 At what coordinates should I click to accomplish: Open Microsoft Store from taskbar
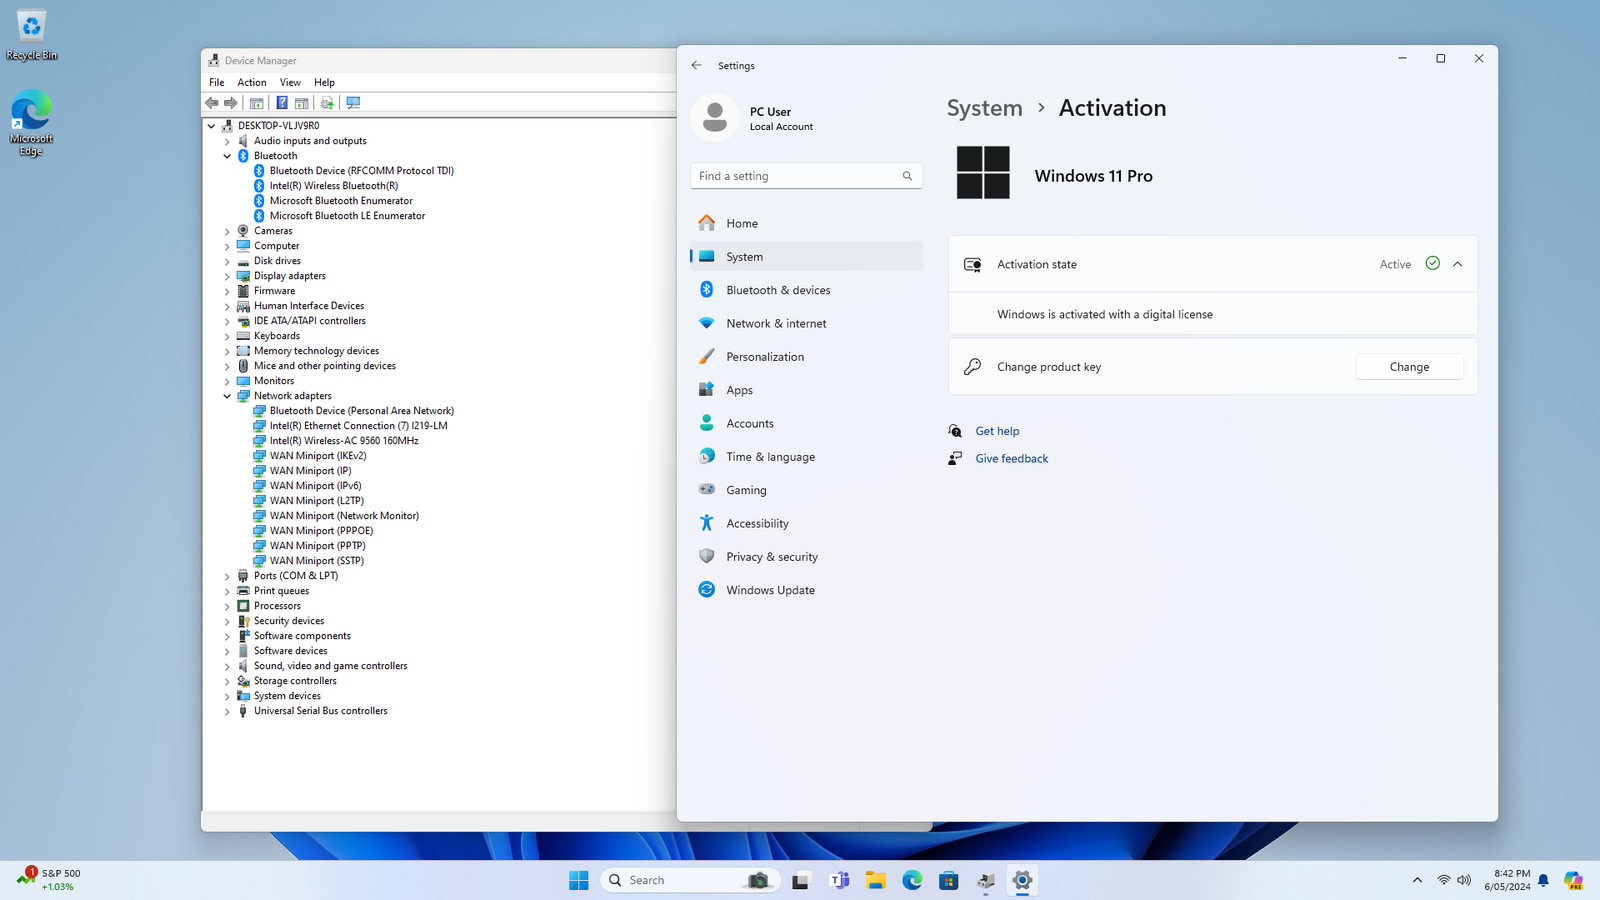point(949,880)
